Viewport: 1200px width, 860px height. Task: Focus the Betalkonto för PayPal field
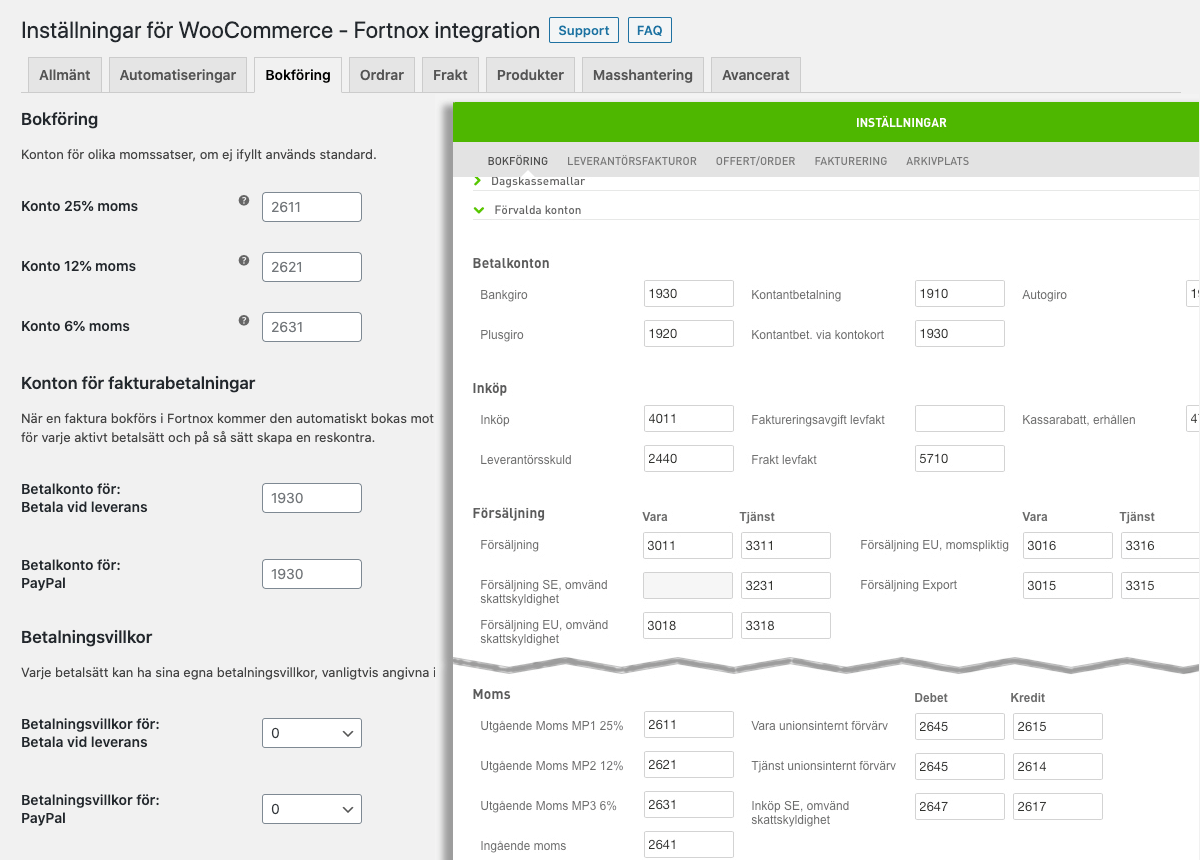pyautogui.click(x=311, y=574)
